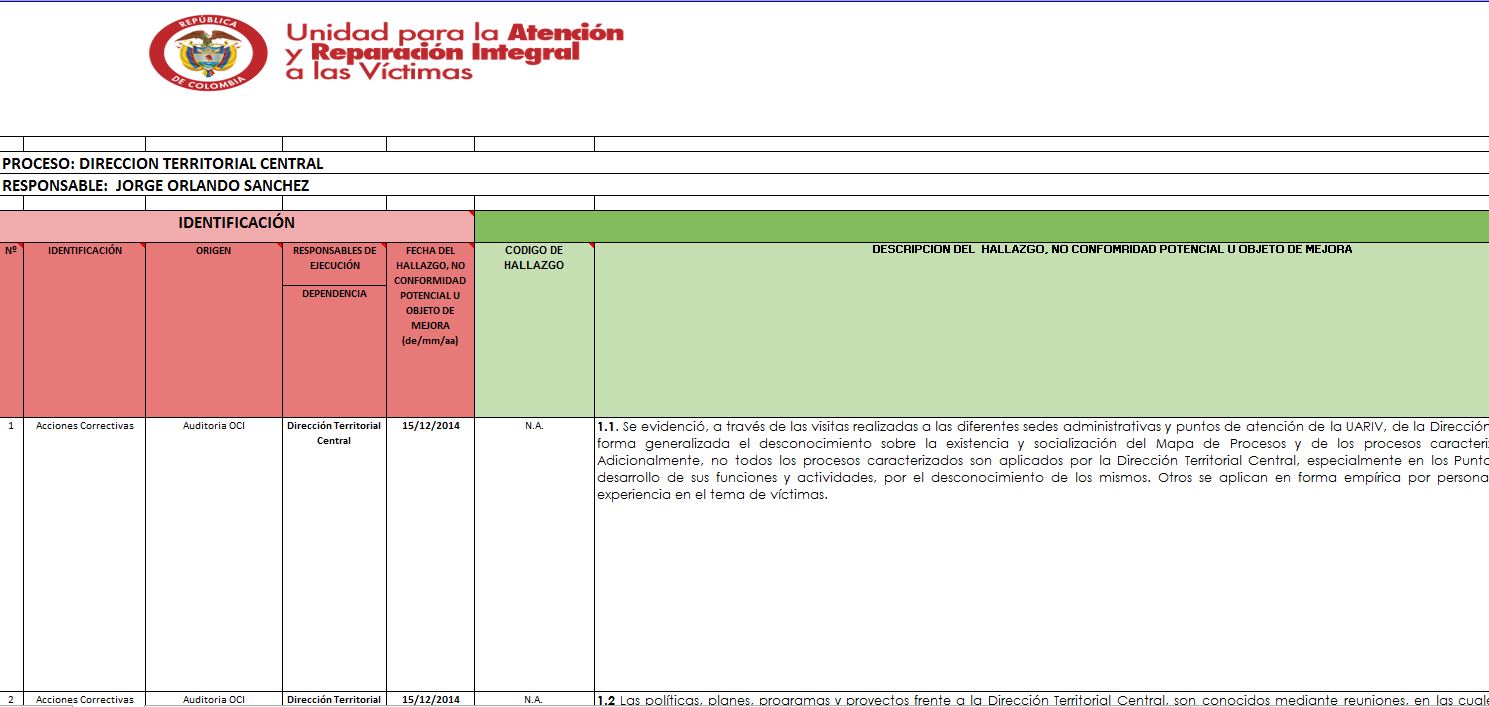Select the ORIGEN column header

click(x=214, y=329)
